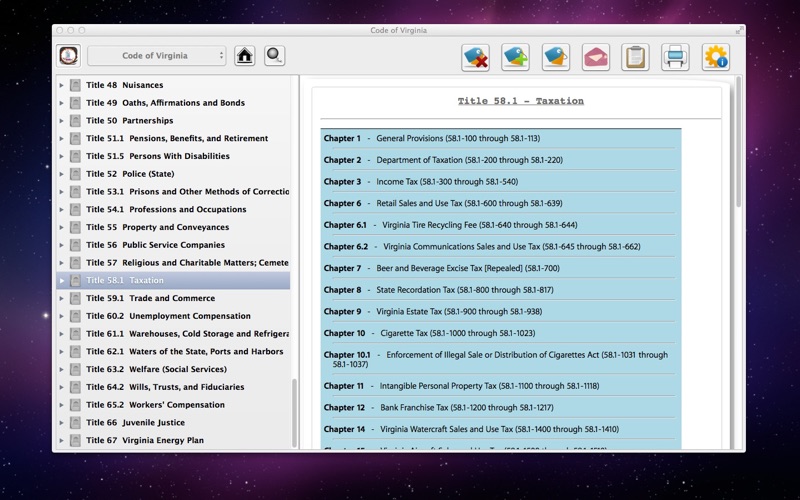Image resolution: width=800 pixels, height=500 pixels.
Task: Click the remove bookmark tag icon
Action: click(x=476, y=57)
